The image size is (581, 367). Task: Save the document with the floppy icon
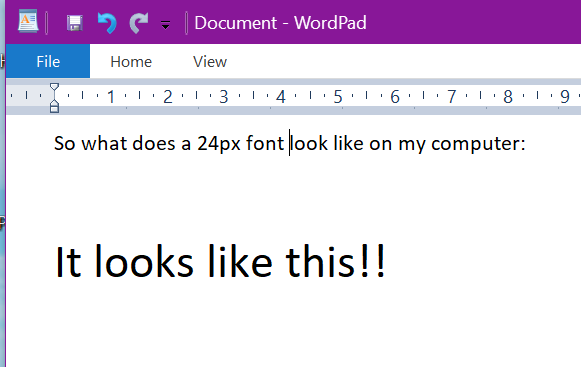[x=74, y=23]
